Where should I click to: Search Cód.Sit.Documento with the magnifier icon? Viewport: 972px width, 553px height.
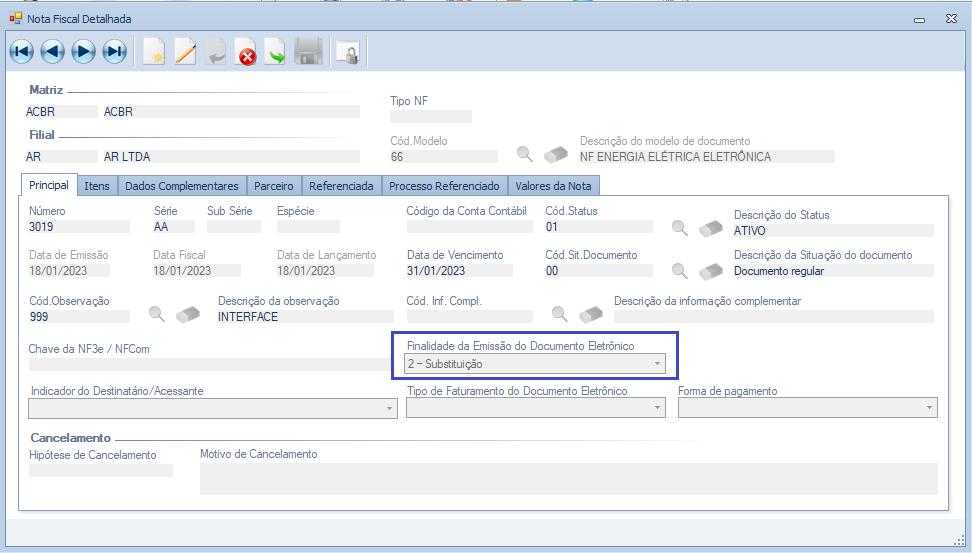click(x=679, y=270)
